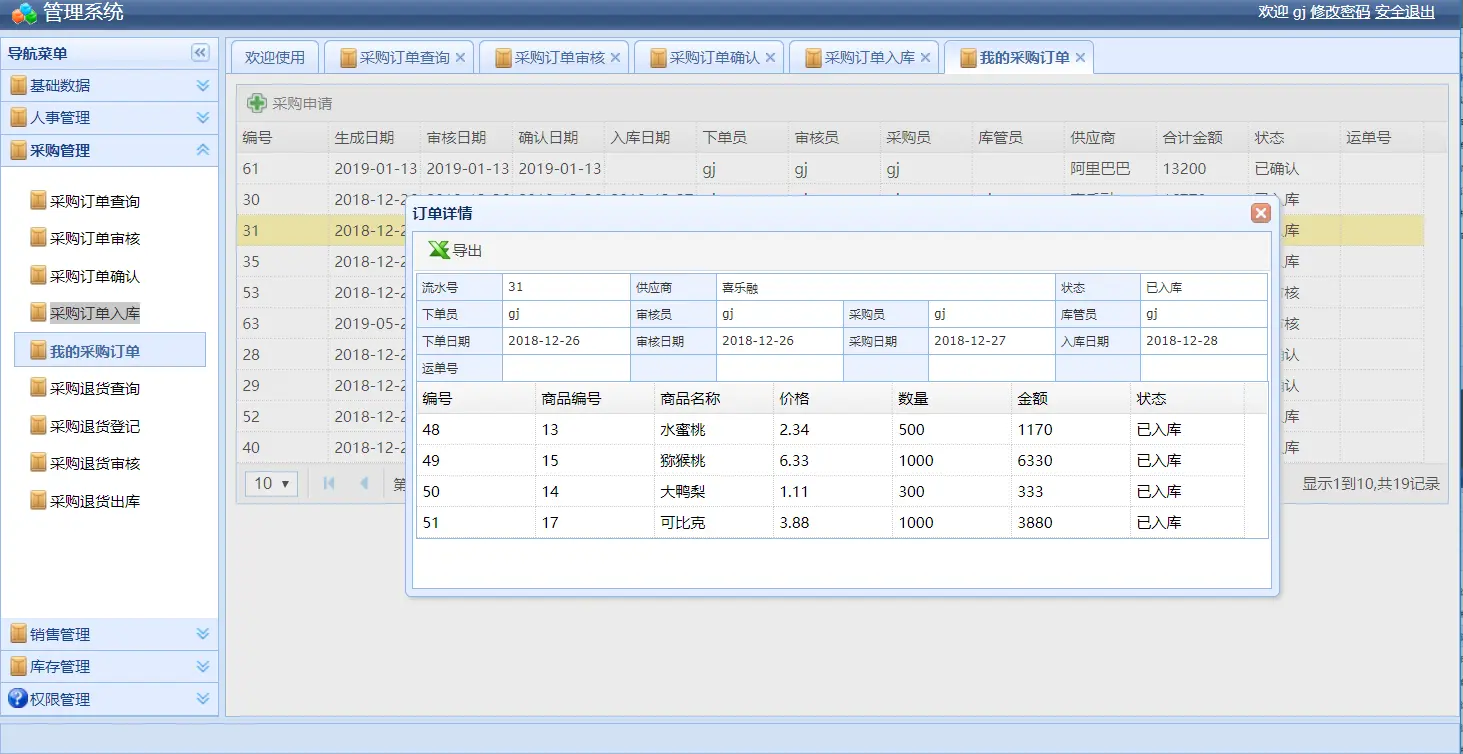Close the 采购订单入库 tab
The image size is (1463, 754).
[x=925, y=58]
